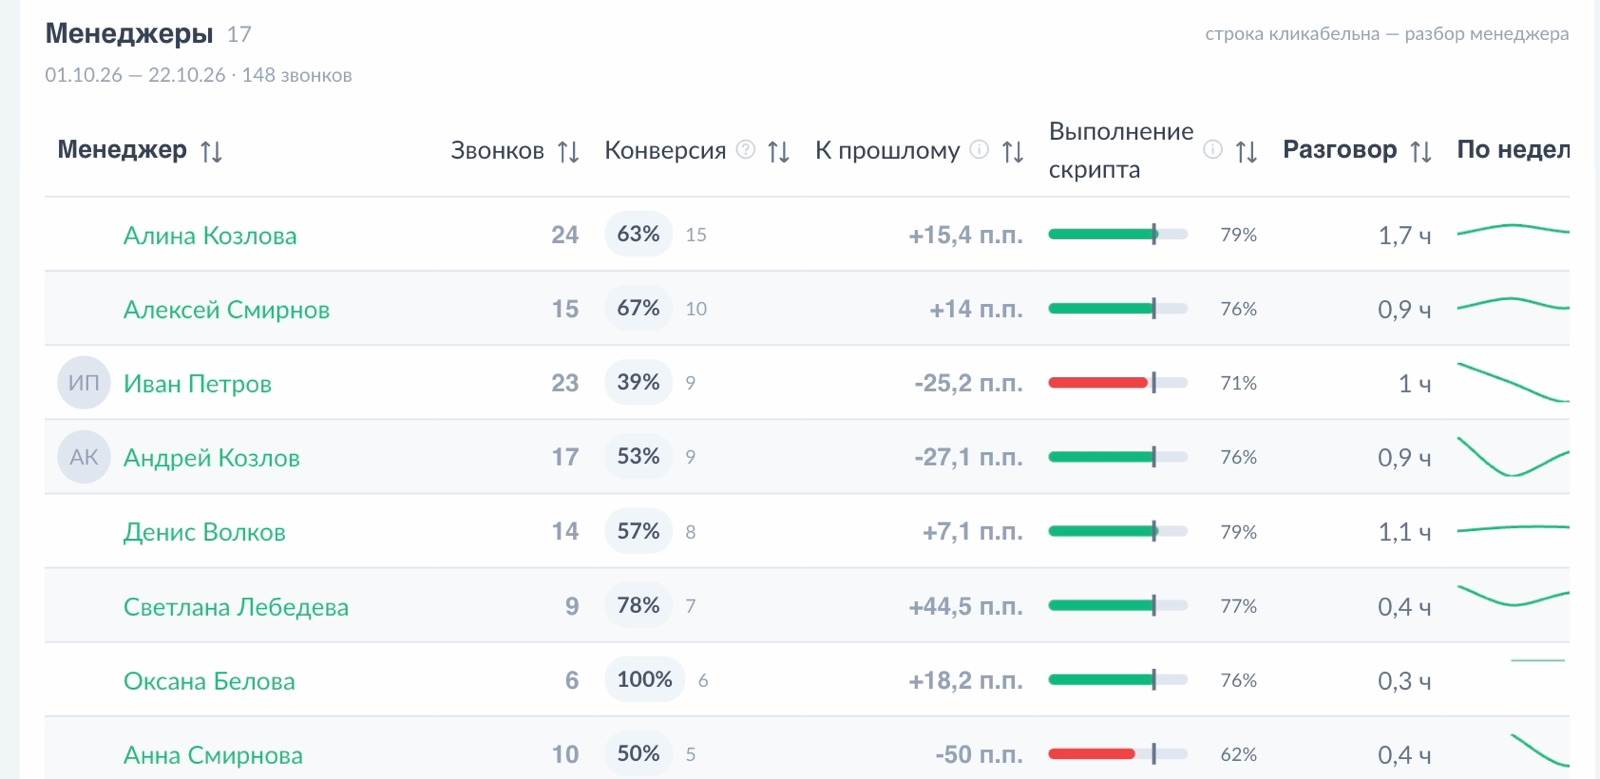Click Анна Смирнова's red script bar
This screenshot has height=779, width=1600.
[1118, 754]
